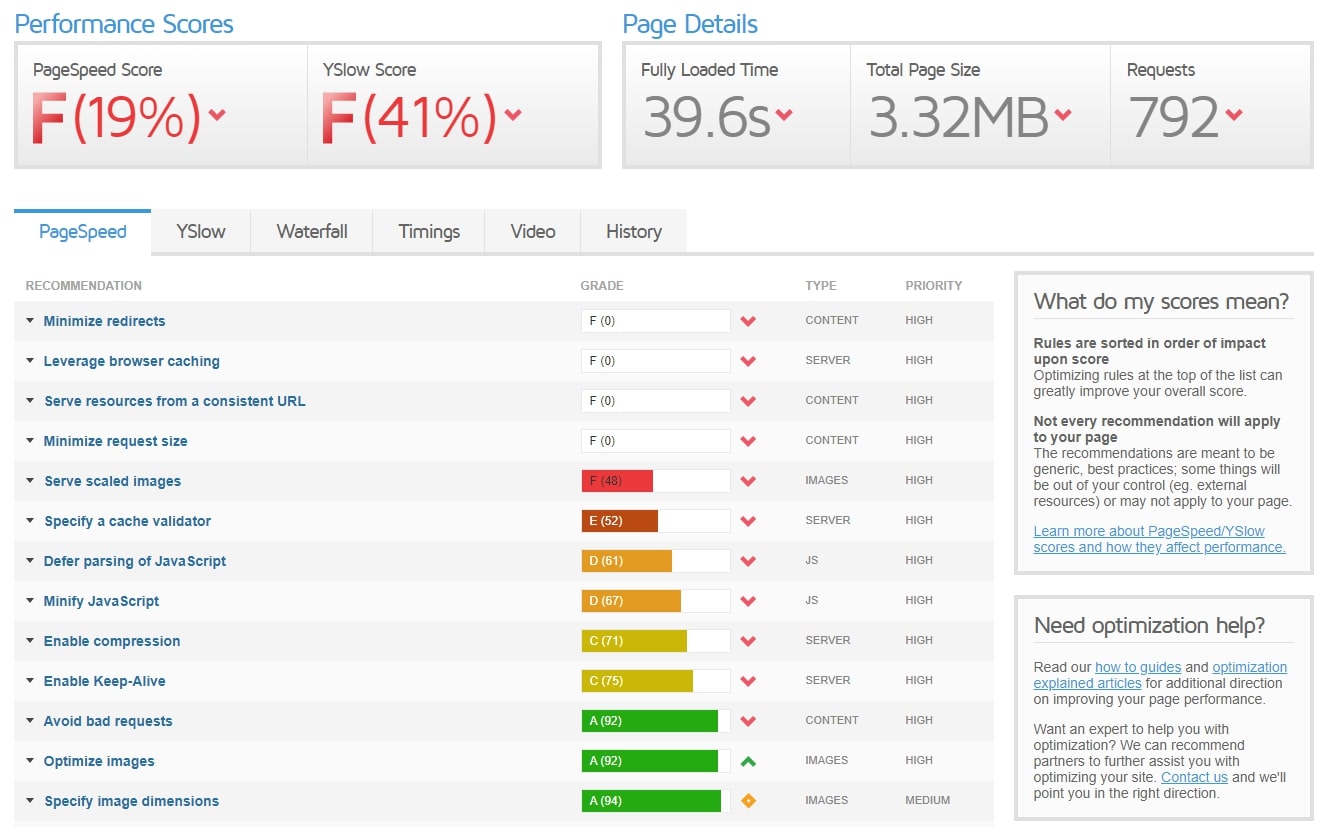Click red trend arrow for Serve scaled images
The image size is (1327, 827).
click(748, 481)
